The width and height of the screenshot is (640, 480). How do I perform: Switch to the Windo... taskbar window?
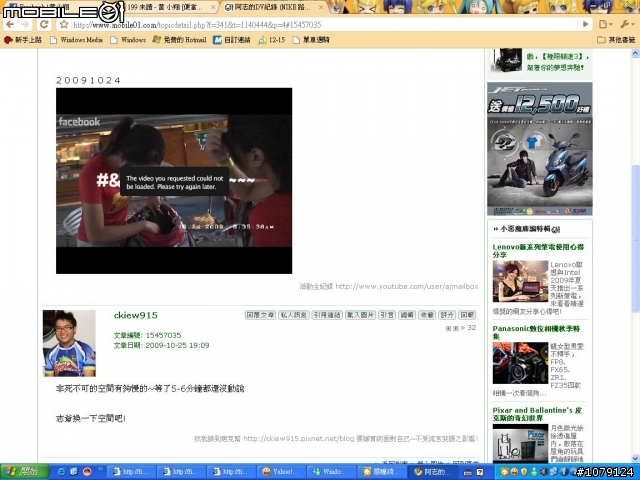point(330,471)
